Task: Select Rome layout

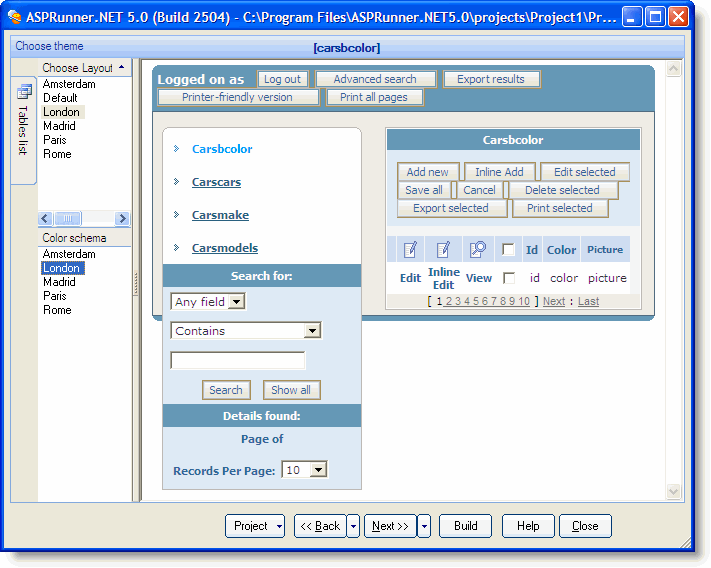Action: click(x=57, y=154)
